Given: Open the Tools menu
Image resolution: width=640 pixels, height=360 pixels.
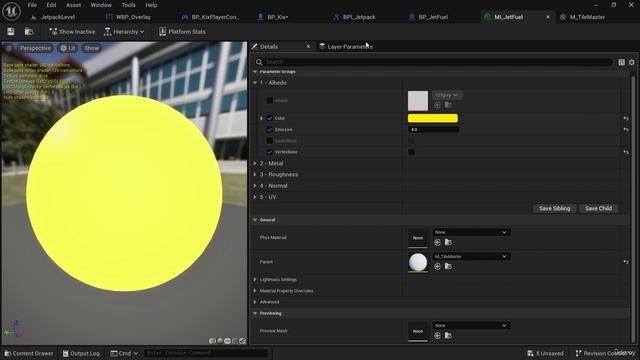Looking at the screenshot, I should pos(128,5).
